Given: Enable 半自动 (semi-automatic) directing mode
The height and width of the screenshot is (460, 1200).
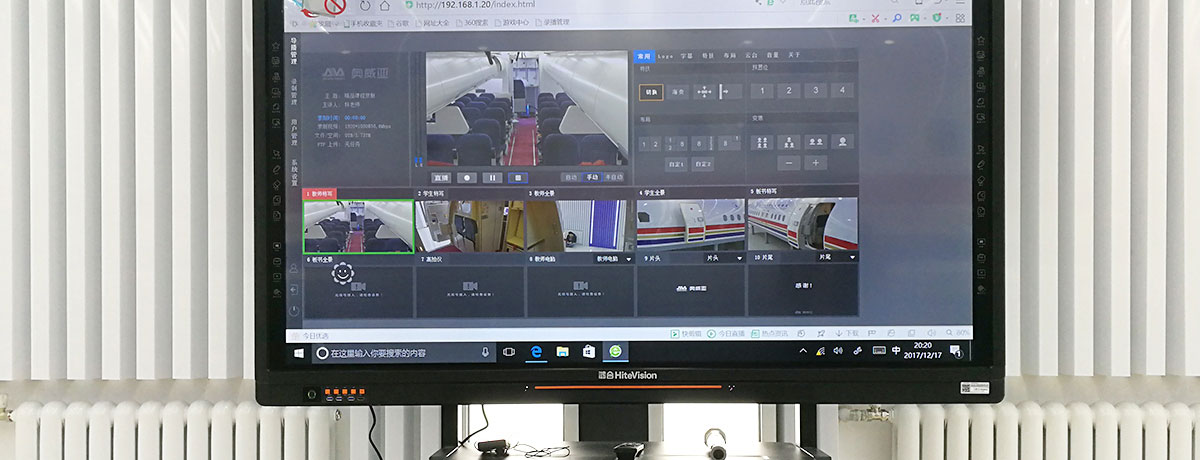Looking at the screenshot, I should (612, 177).
